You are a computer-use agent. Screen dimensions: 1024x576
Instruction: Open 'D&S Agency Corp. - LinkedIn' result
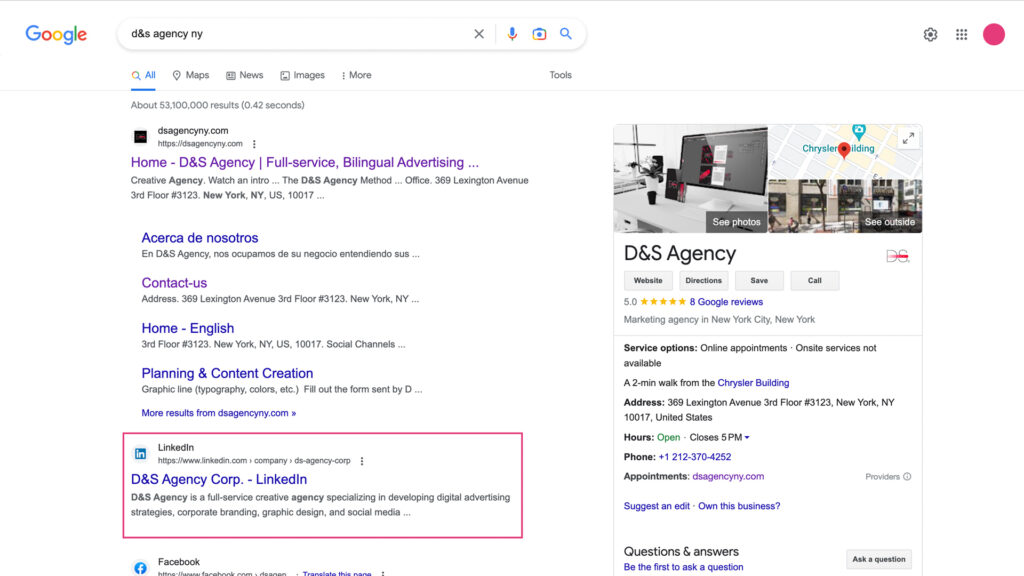tap(219, 479)
